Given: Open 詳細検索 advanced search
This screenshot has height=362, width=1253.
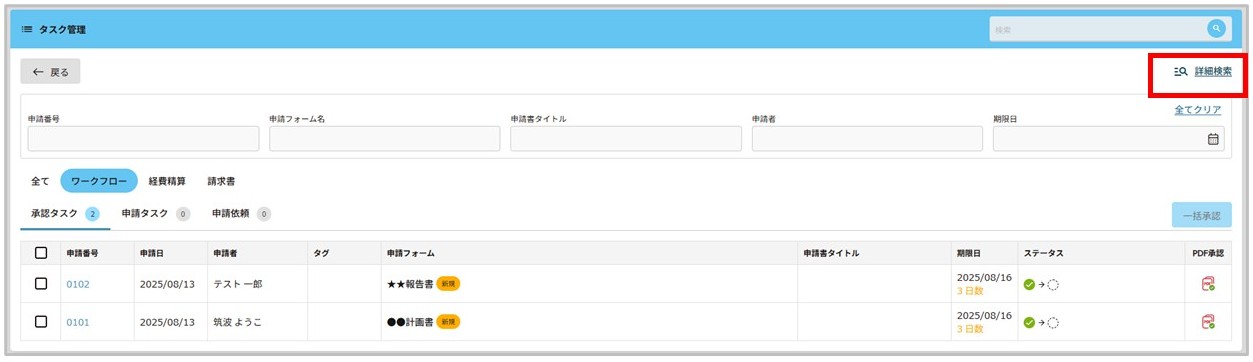Looking at the screenshot, I should click(1203, 72).
